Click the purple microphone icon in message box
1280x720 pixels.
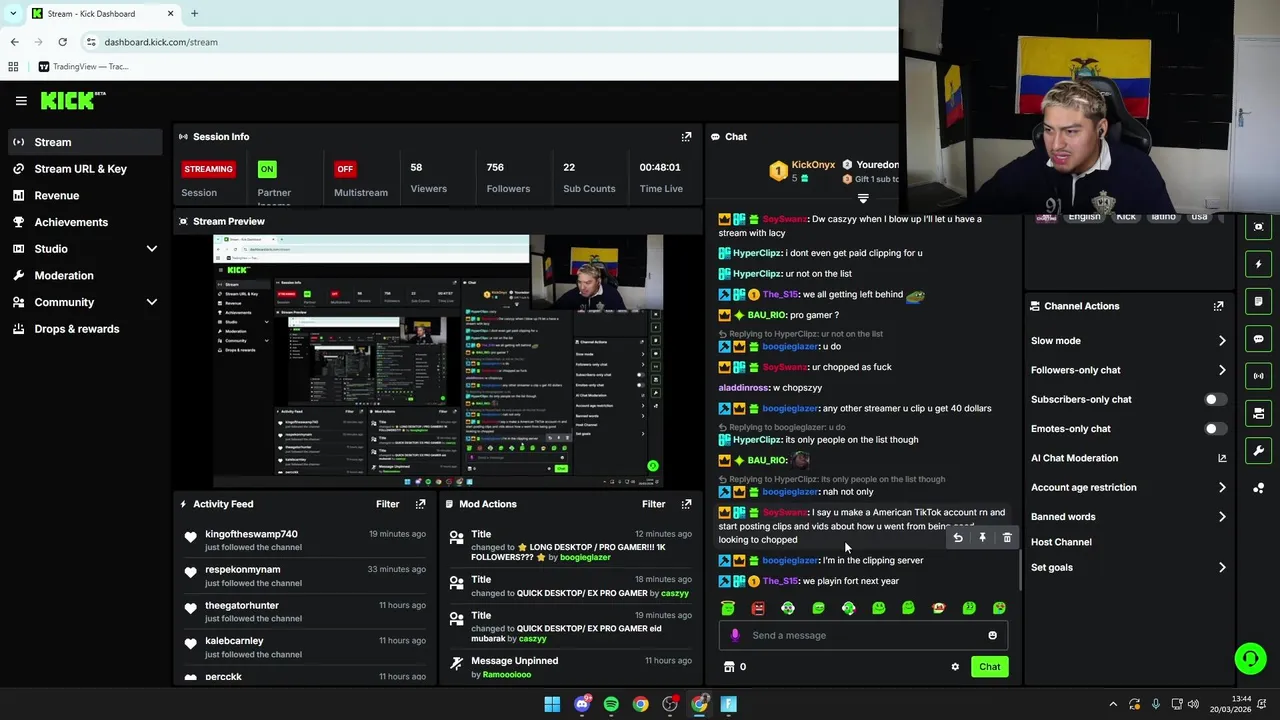[x=735, y=635]
